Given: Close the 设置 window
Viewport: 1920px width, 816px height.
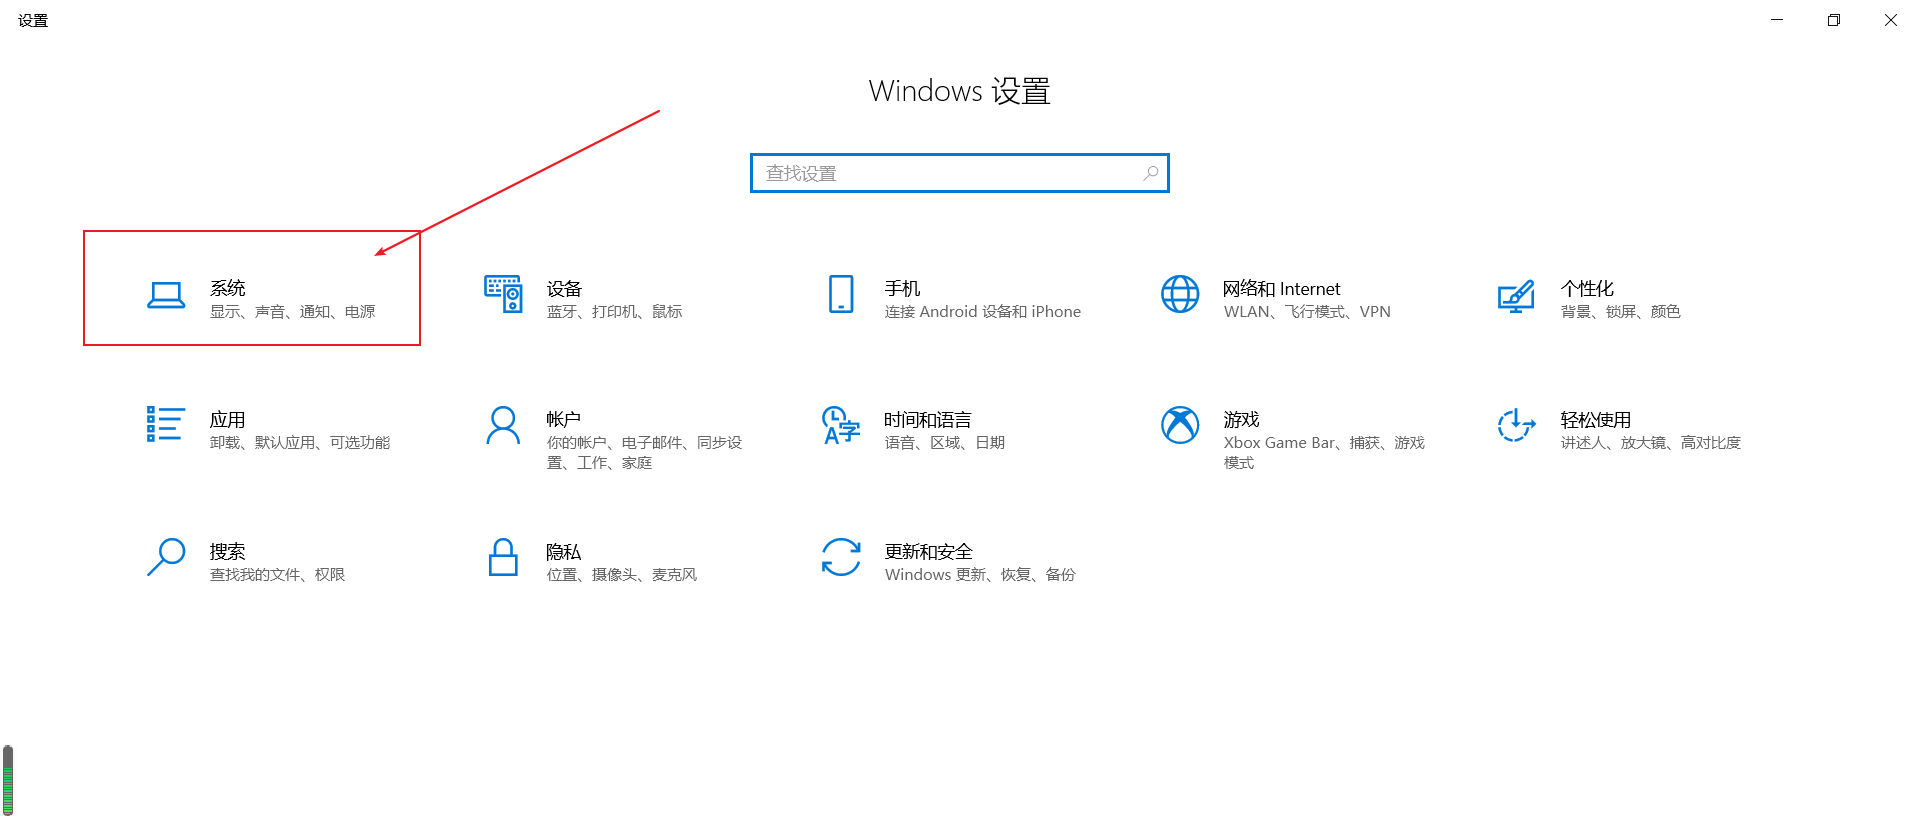Looking at the screenshot, I should 1891,20.
